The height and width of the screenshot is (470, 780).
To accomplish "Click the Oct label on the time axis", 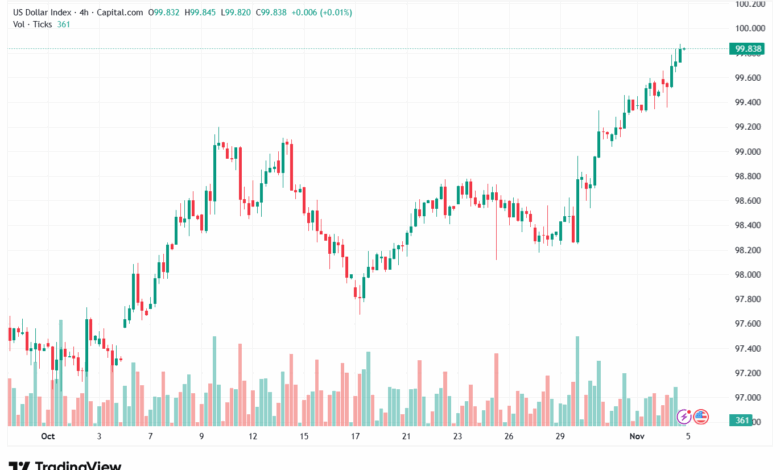I will 47,437.
